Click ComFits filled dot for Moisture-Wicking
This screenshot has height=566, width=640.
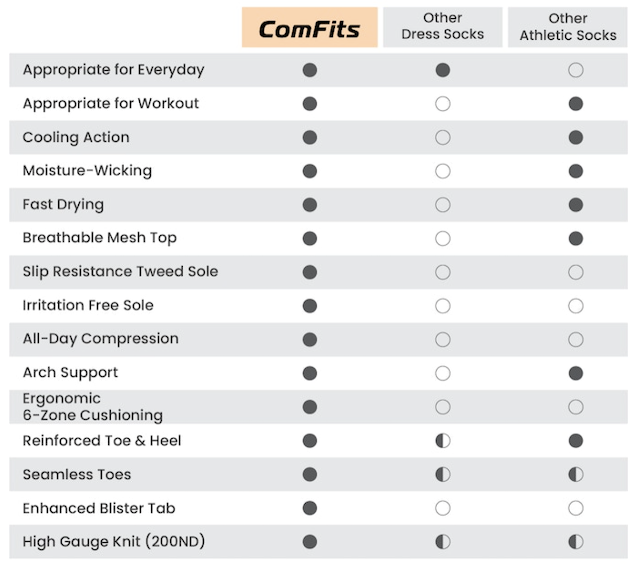pos(310,171)
